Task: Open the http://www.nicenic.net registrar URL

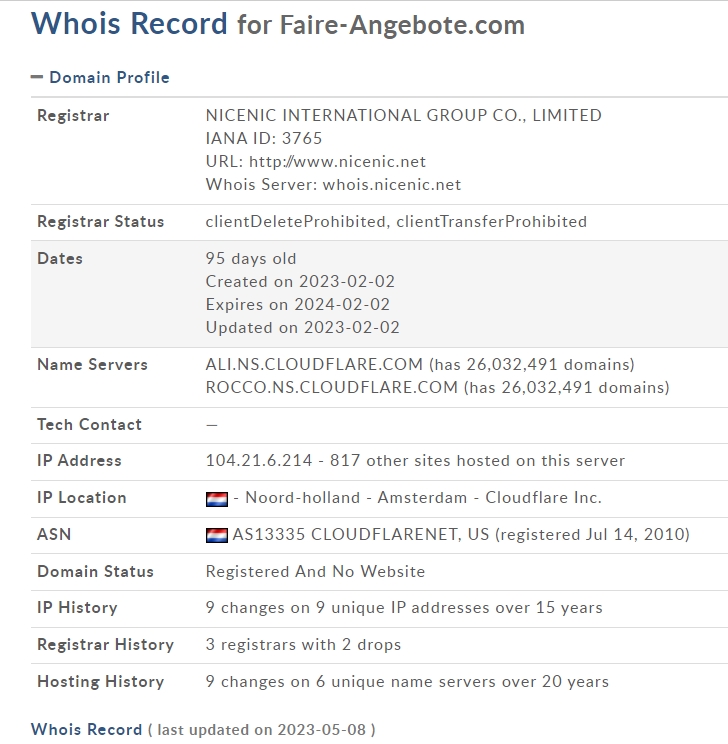Action: click(337, 161)
